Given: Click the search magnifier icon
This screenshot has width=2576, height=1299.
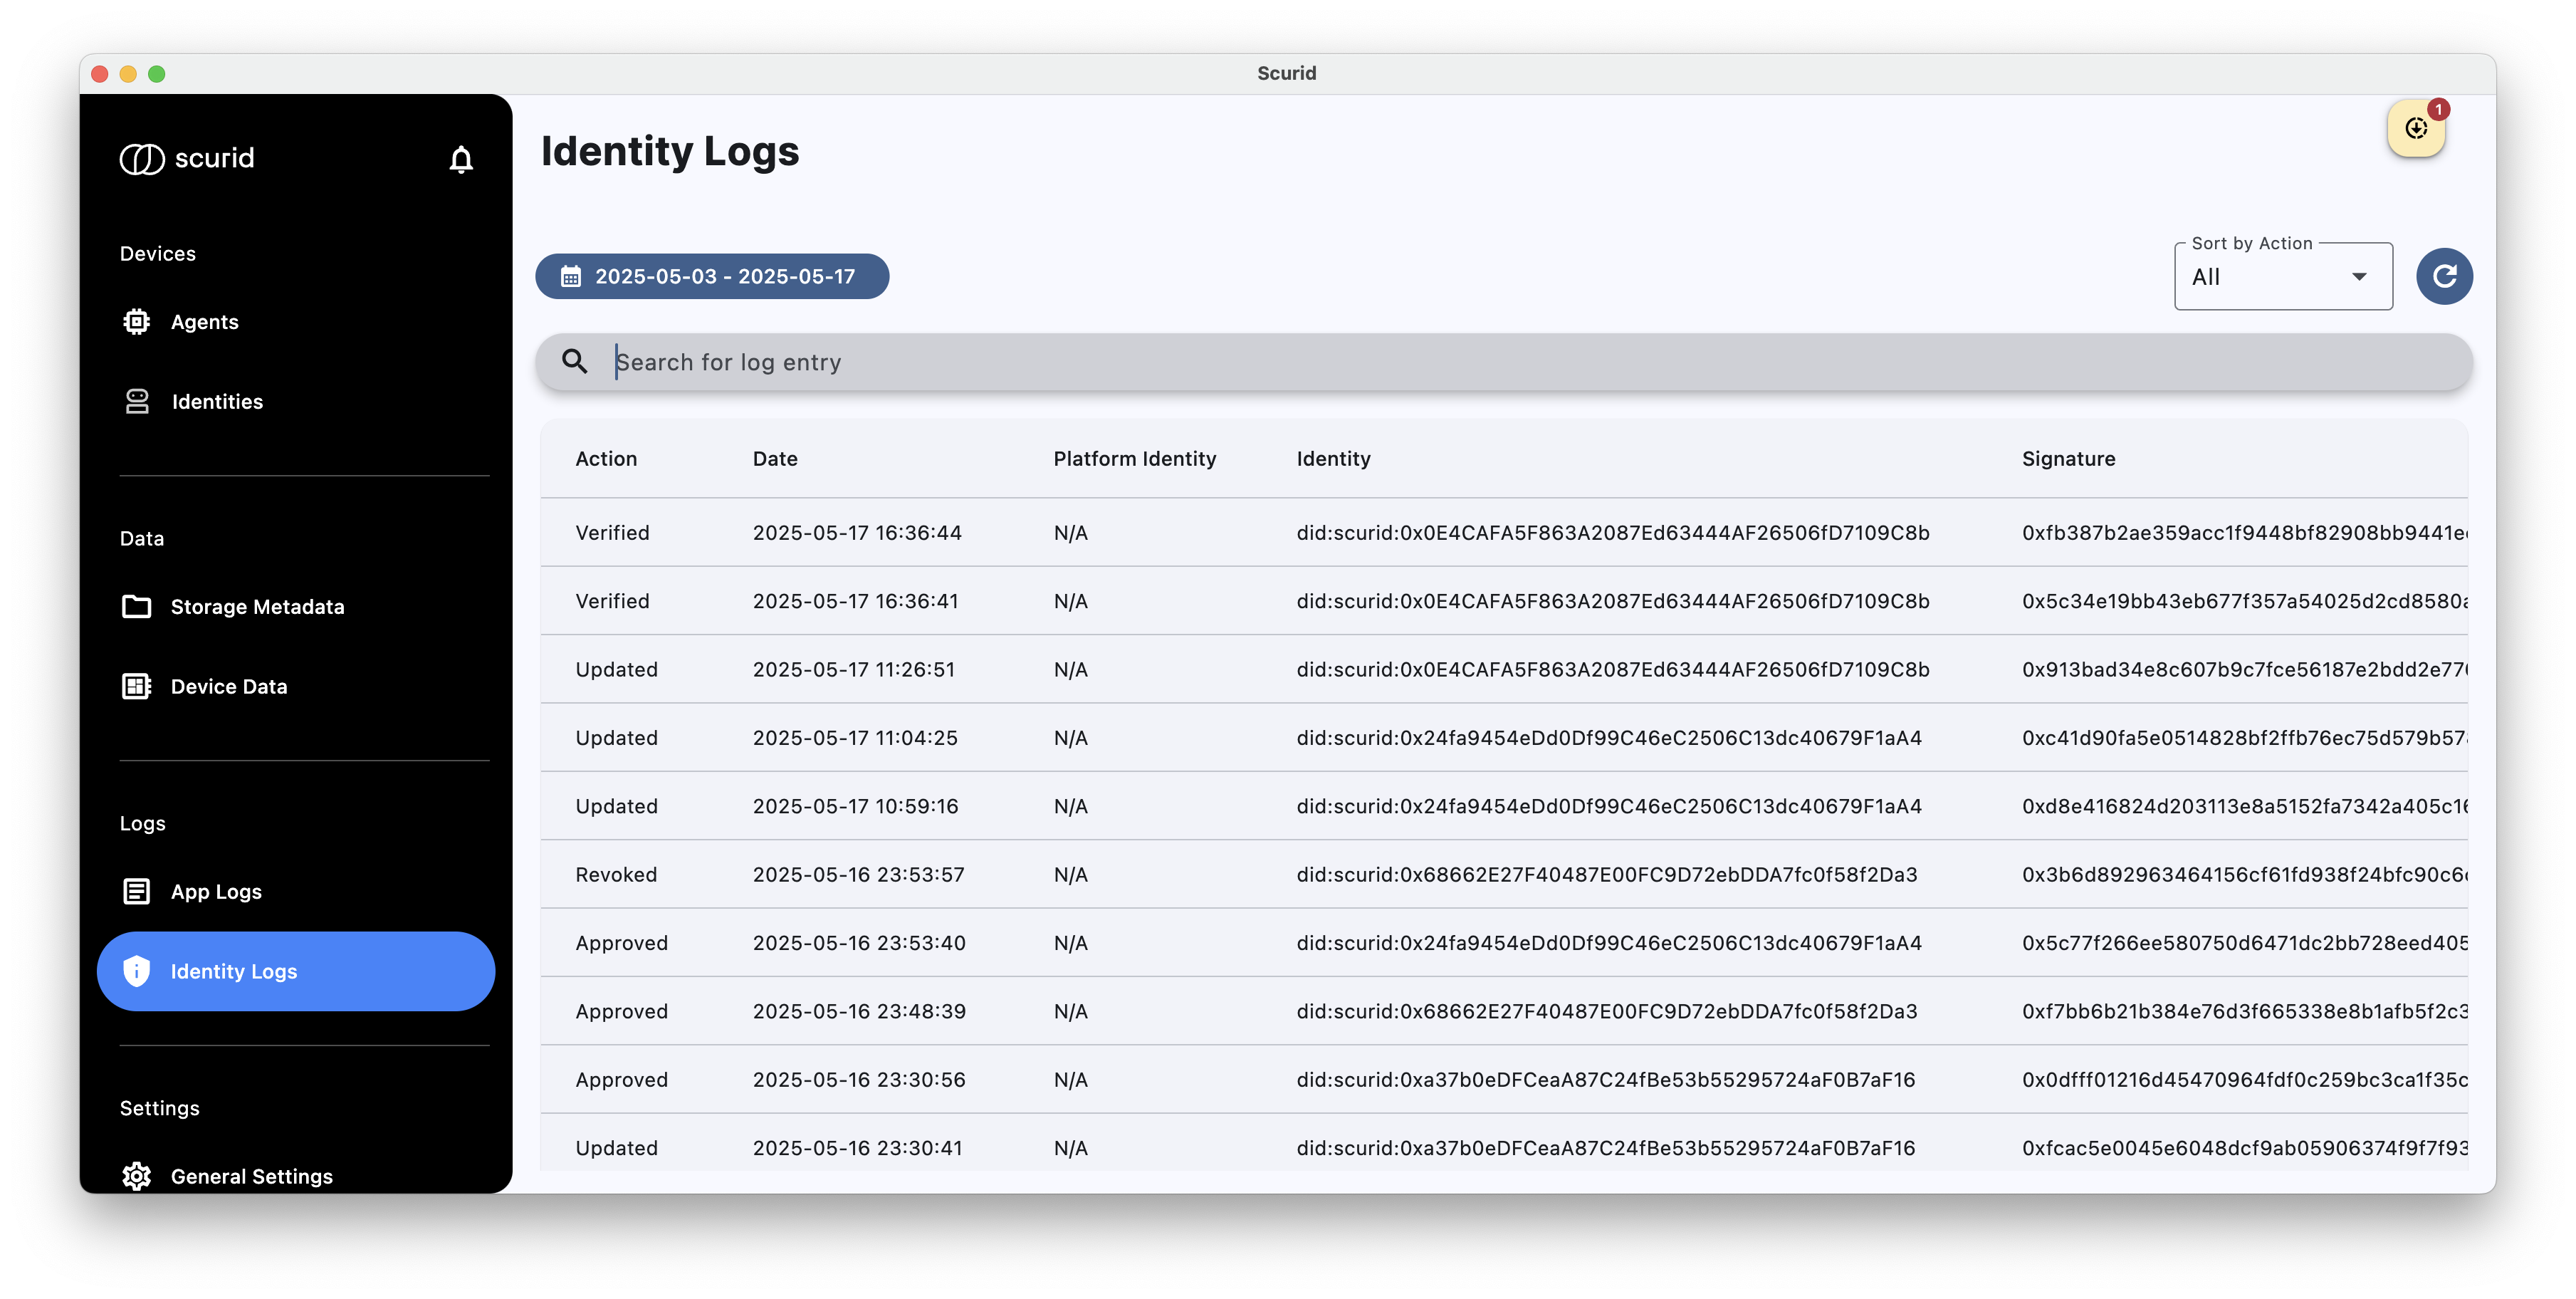Looking at the screenshot, I should [x=574, y=361].
